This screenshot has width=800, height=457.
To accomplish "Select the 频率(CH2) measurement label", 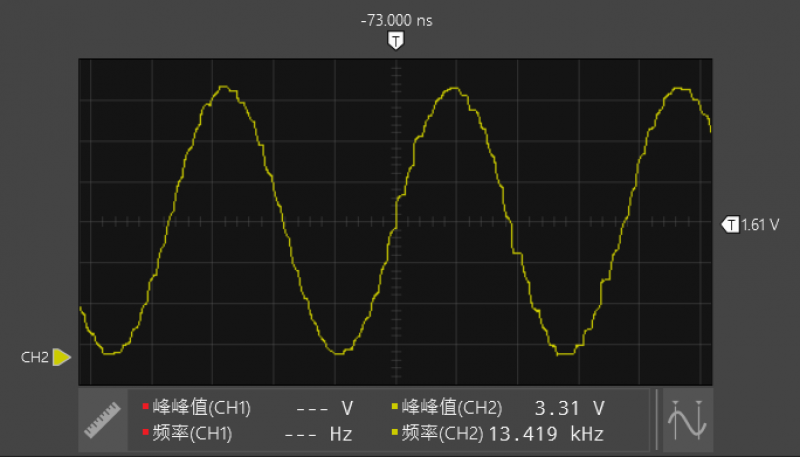I will coord(442,434).
